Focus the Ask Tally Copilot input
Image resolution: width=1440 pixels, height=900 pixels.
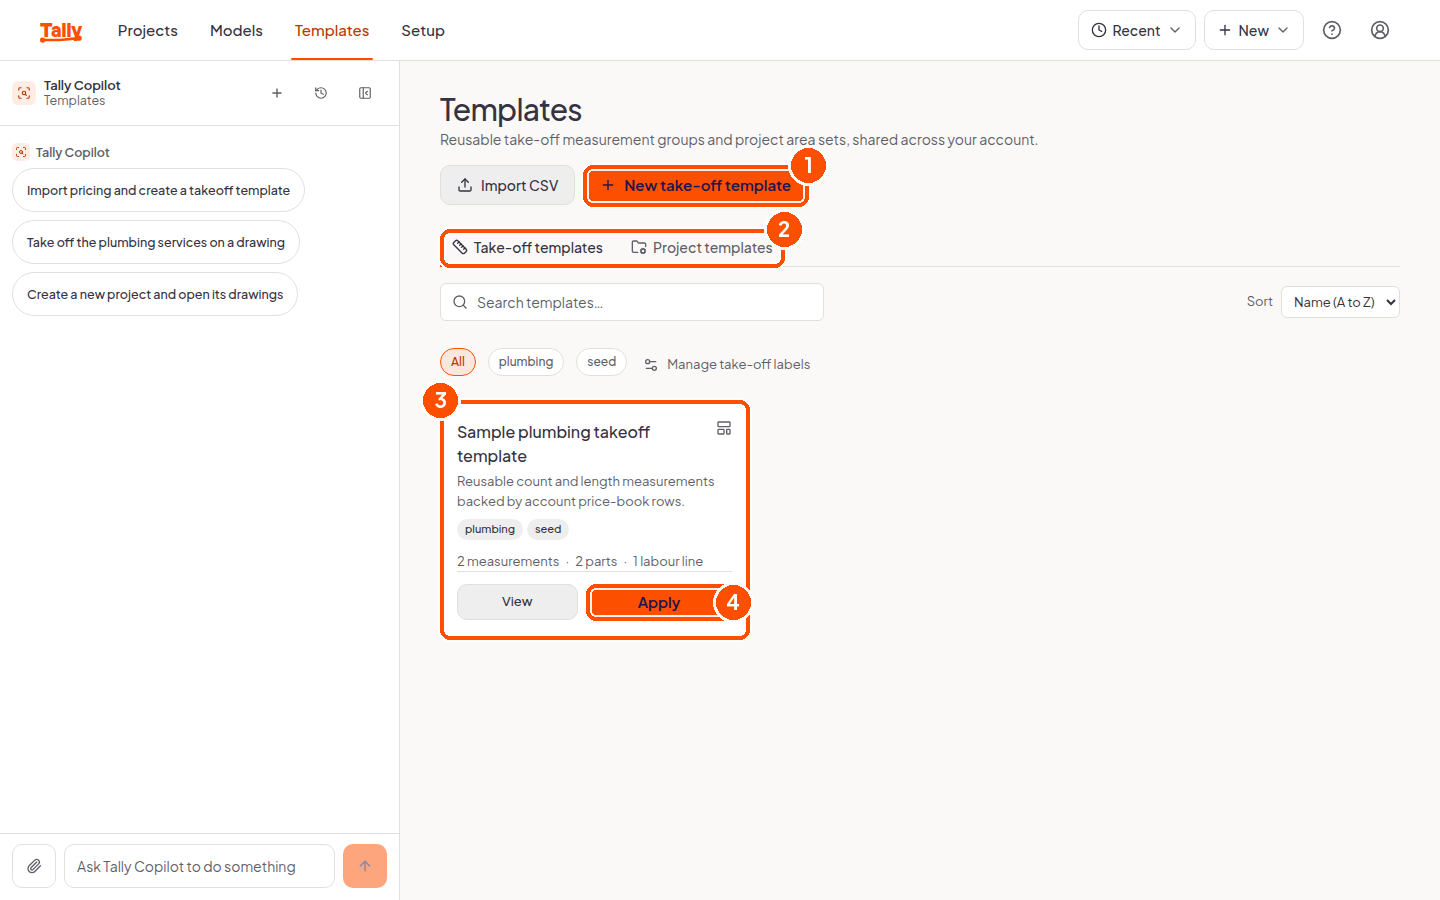tap(199, 866)
